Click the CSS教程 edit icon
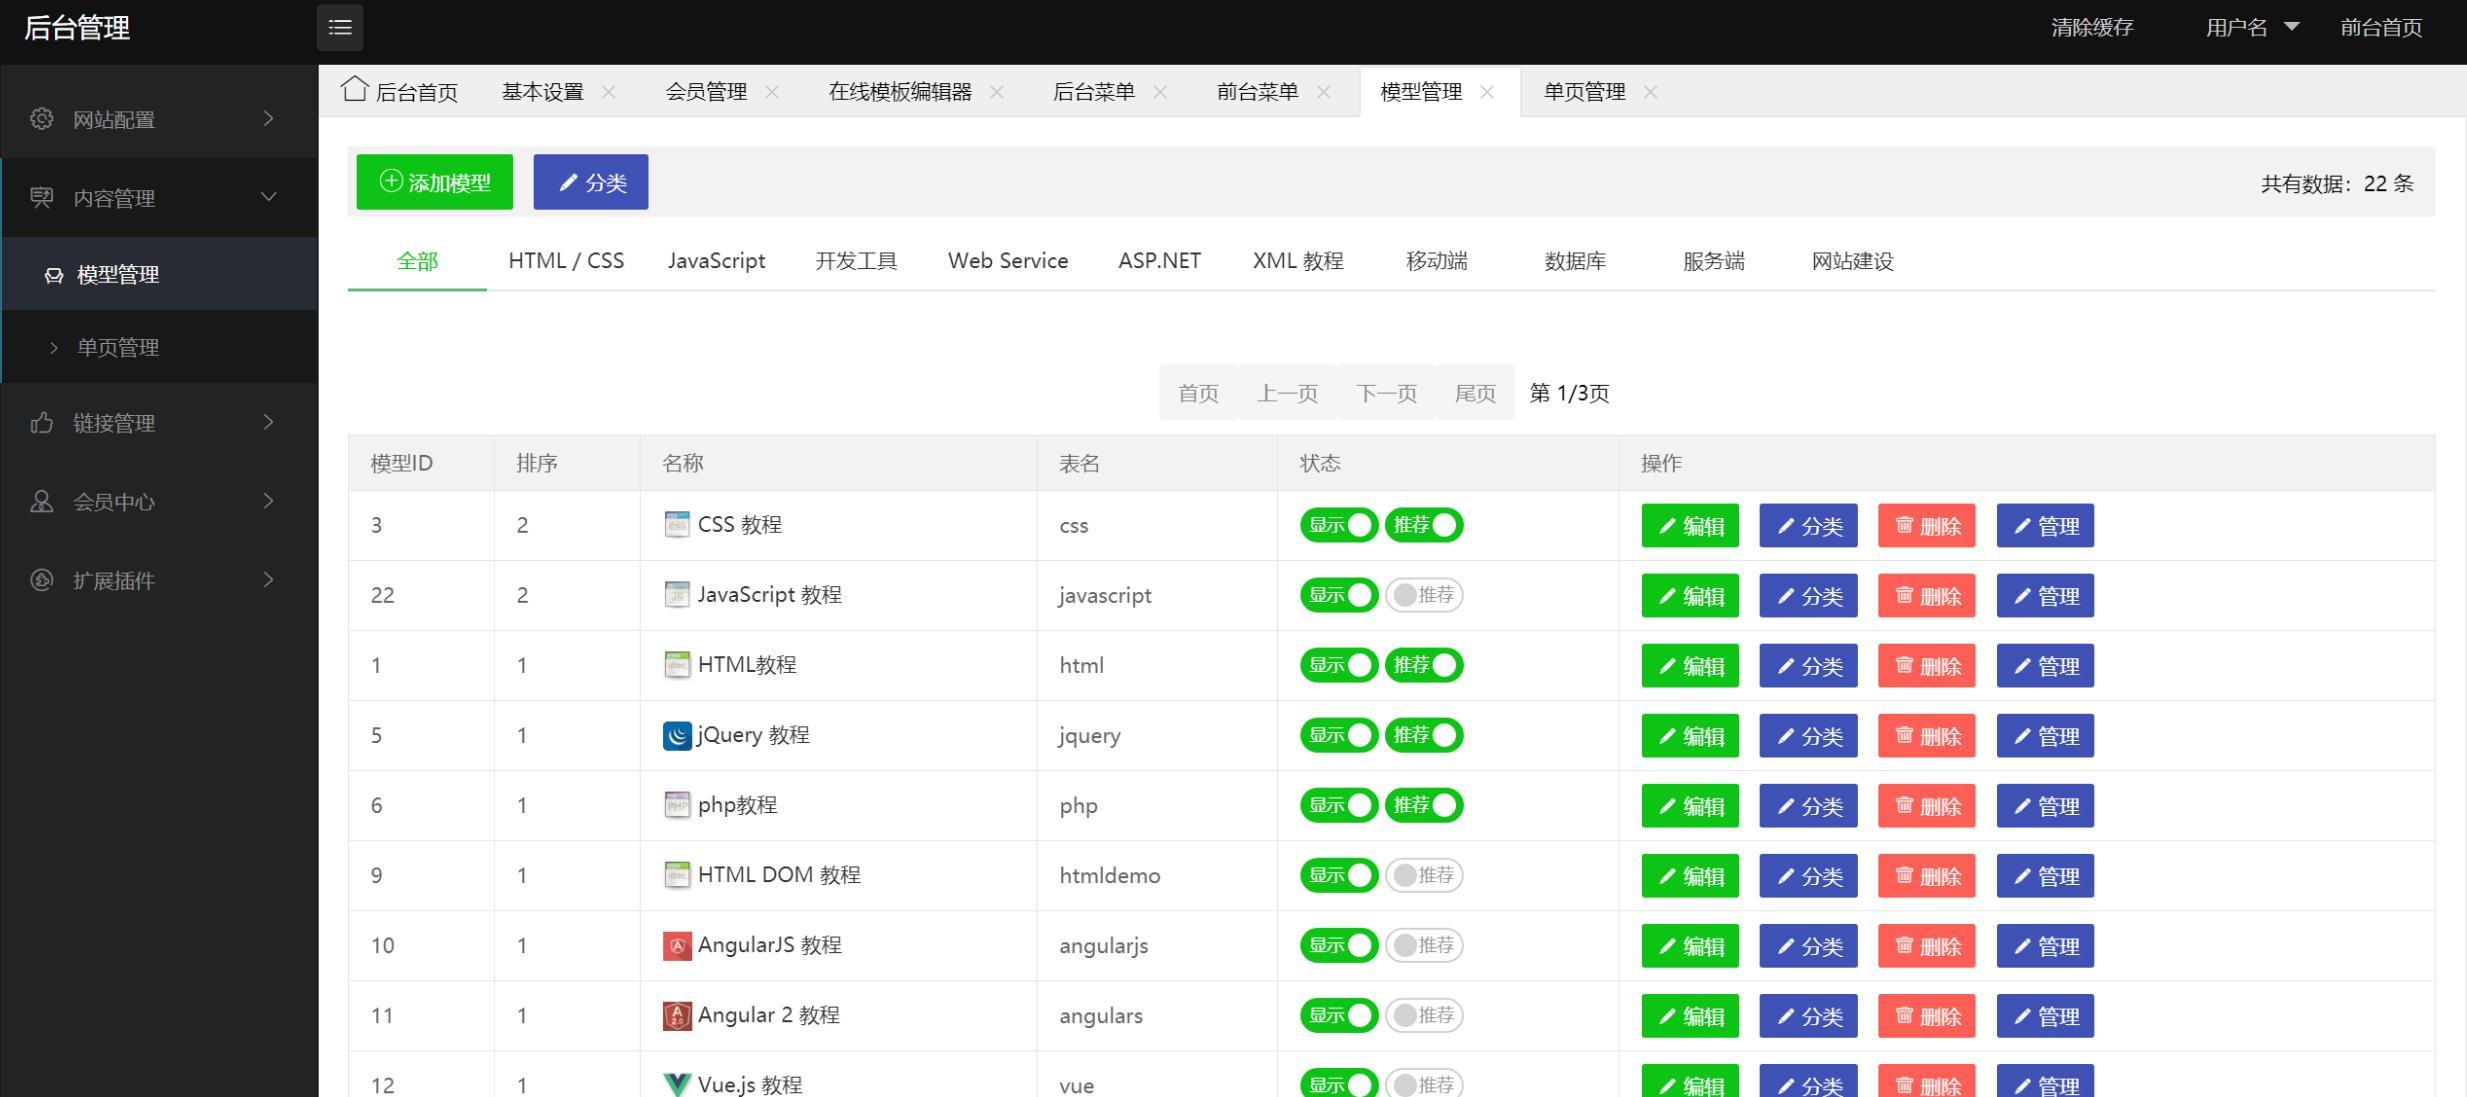 pyautogui.click(x=1690, y=524)
